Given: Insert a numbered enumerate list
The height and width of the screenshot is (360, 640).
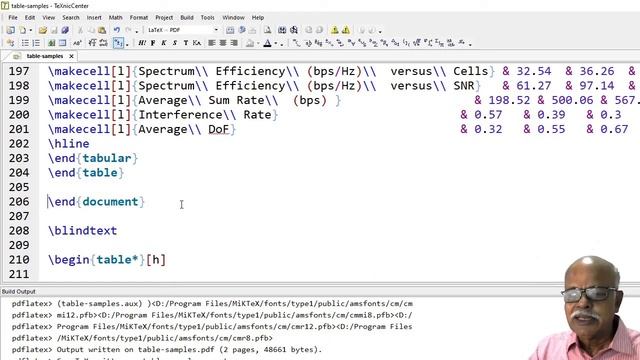Looking at the screenshot, I should click(x=36, y=43).
